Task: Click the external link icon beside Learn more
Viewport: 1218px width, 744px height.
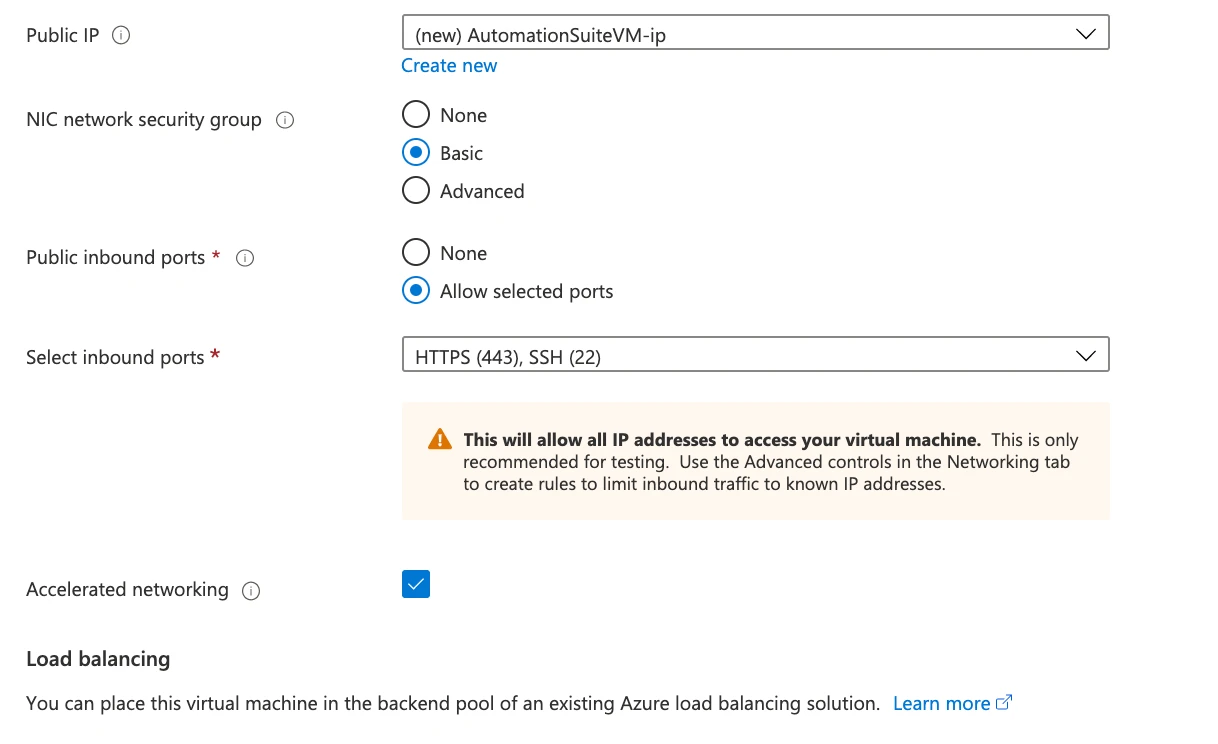Action: click(1005, 702)
